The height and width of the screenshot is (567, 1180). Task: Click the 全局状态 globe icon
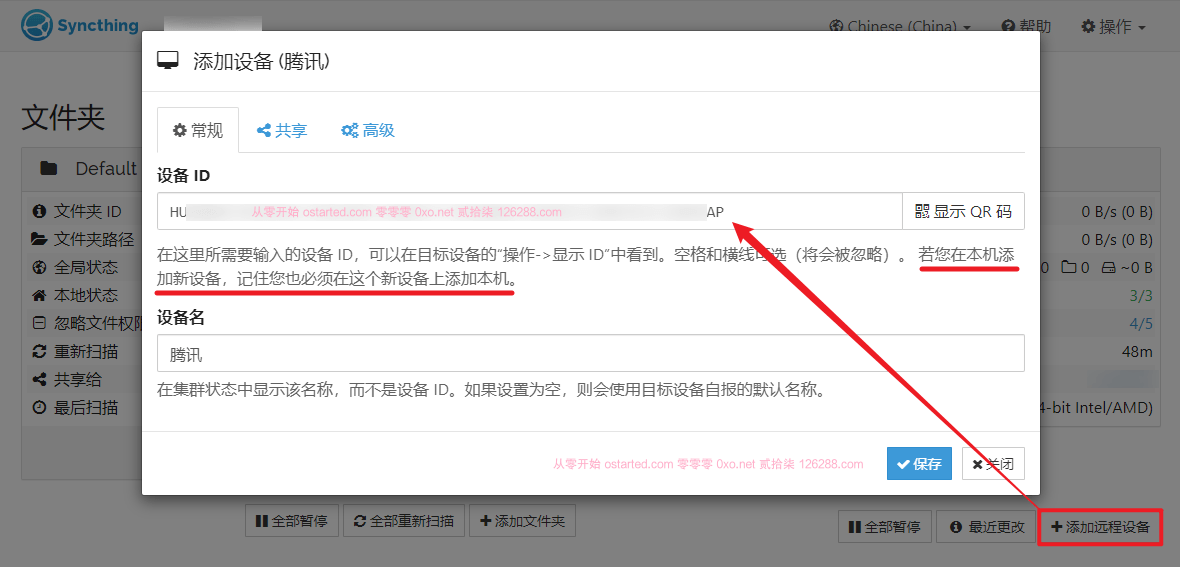(39, 267)
